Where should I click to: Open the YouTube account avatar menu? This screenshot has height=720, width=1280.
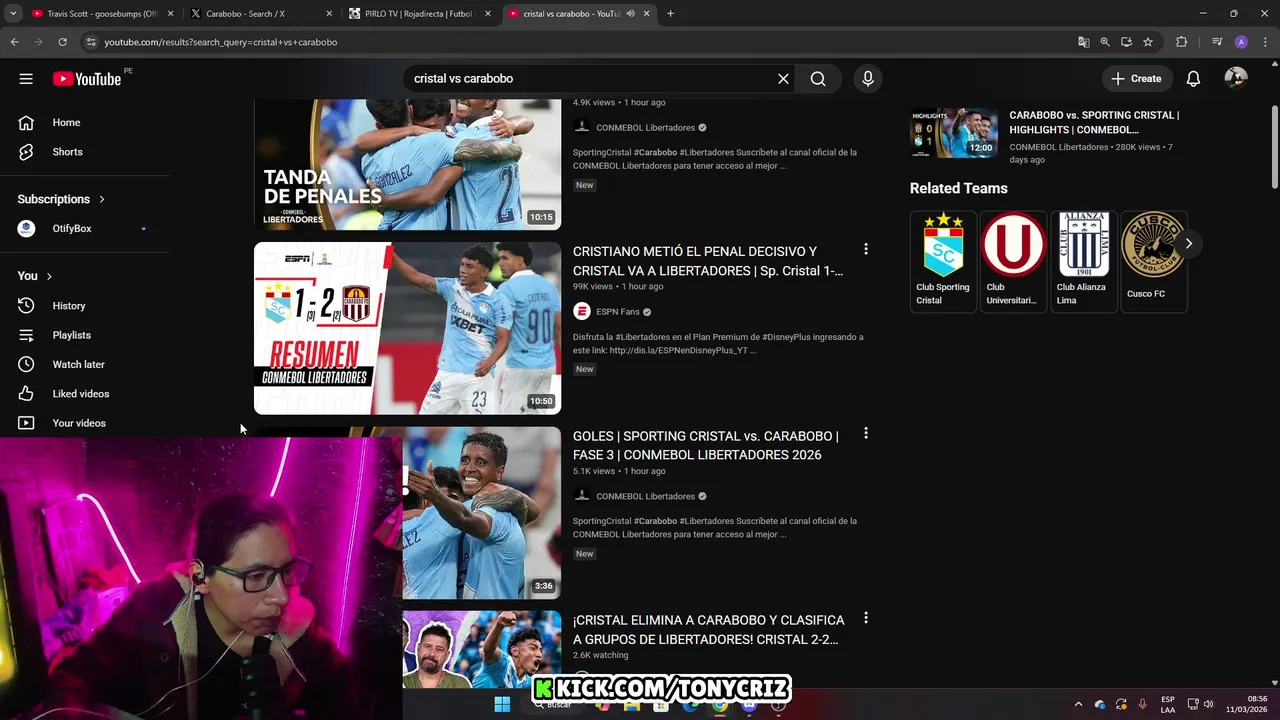[x=1235, y=79]
